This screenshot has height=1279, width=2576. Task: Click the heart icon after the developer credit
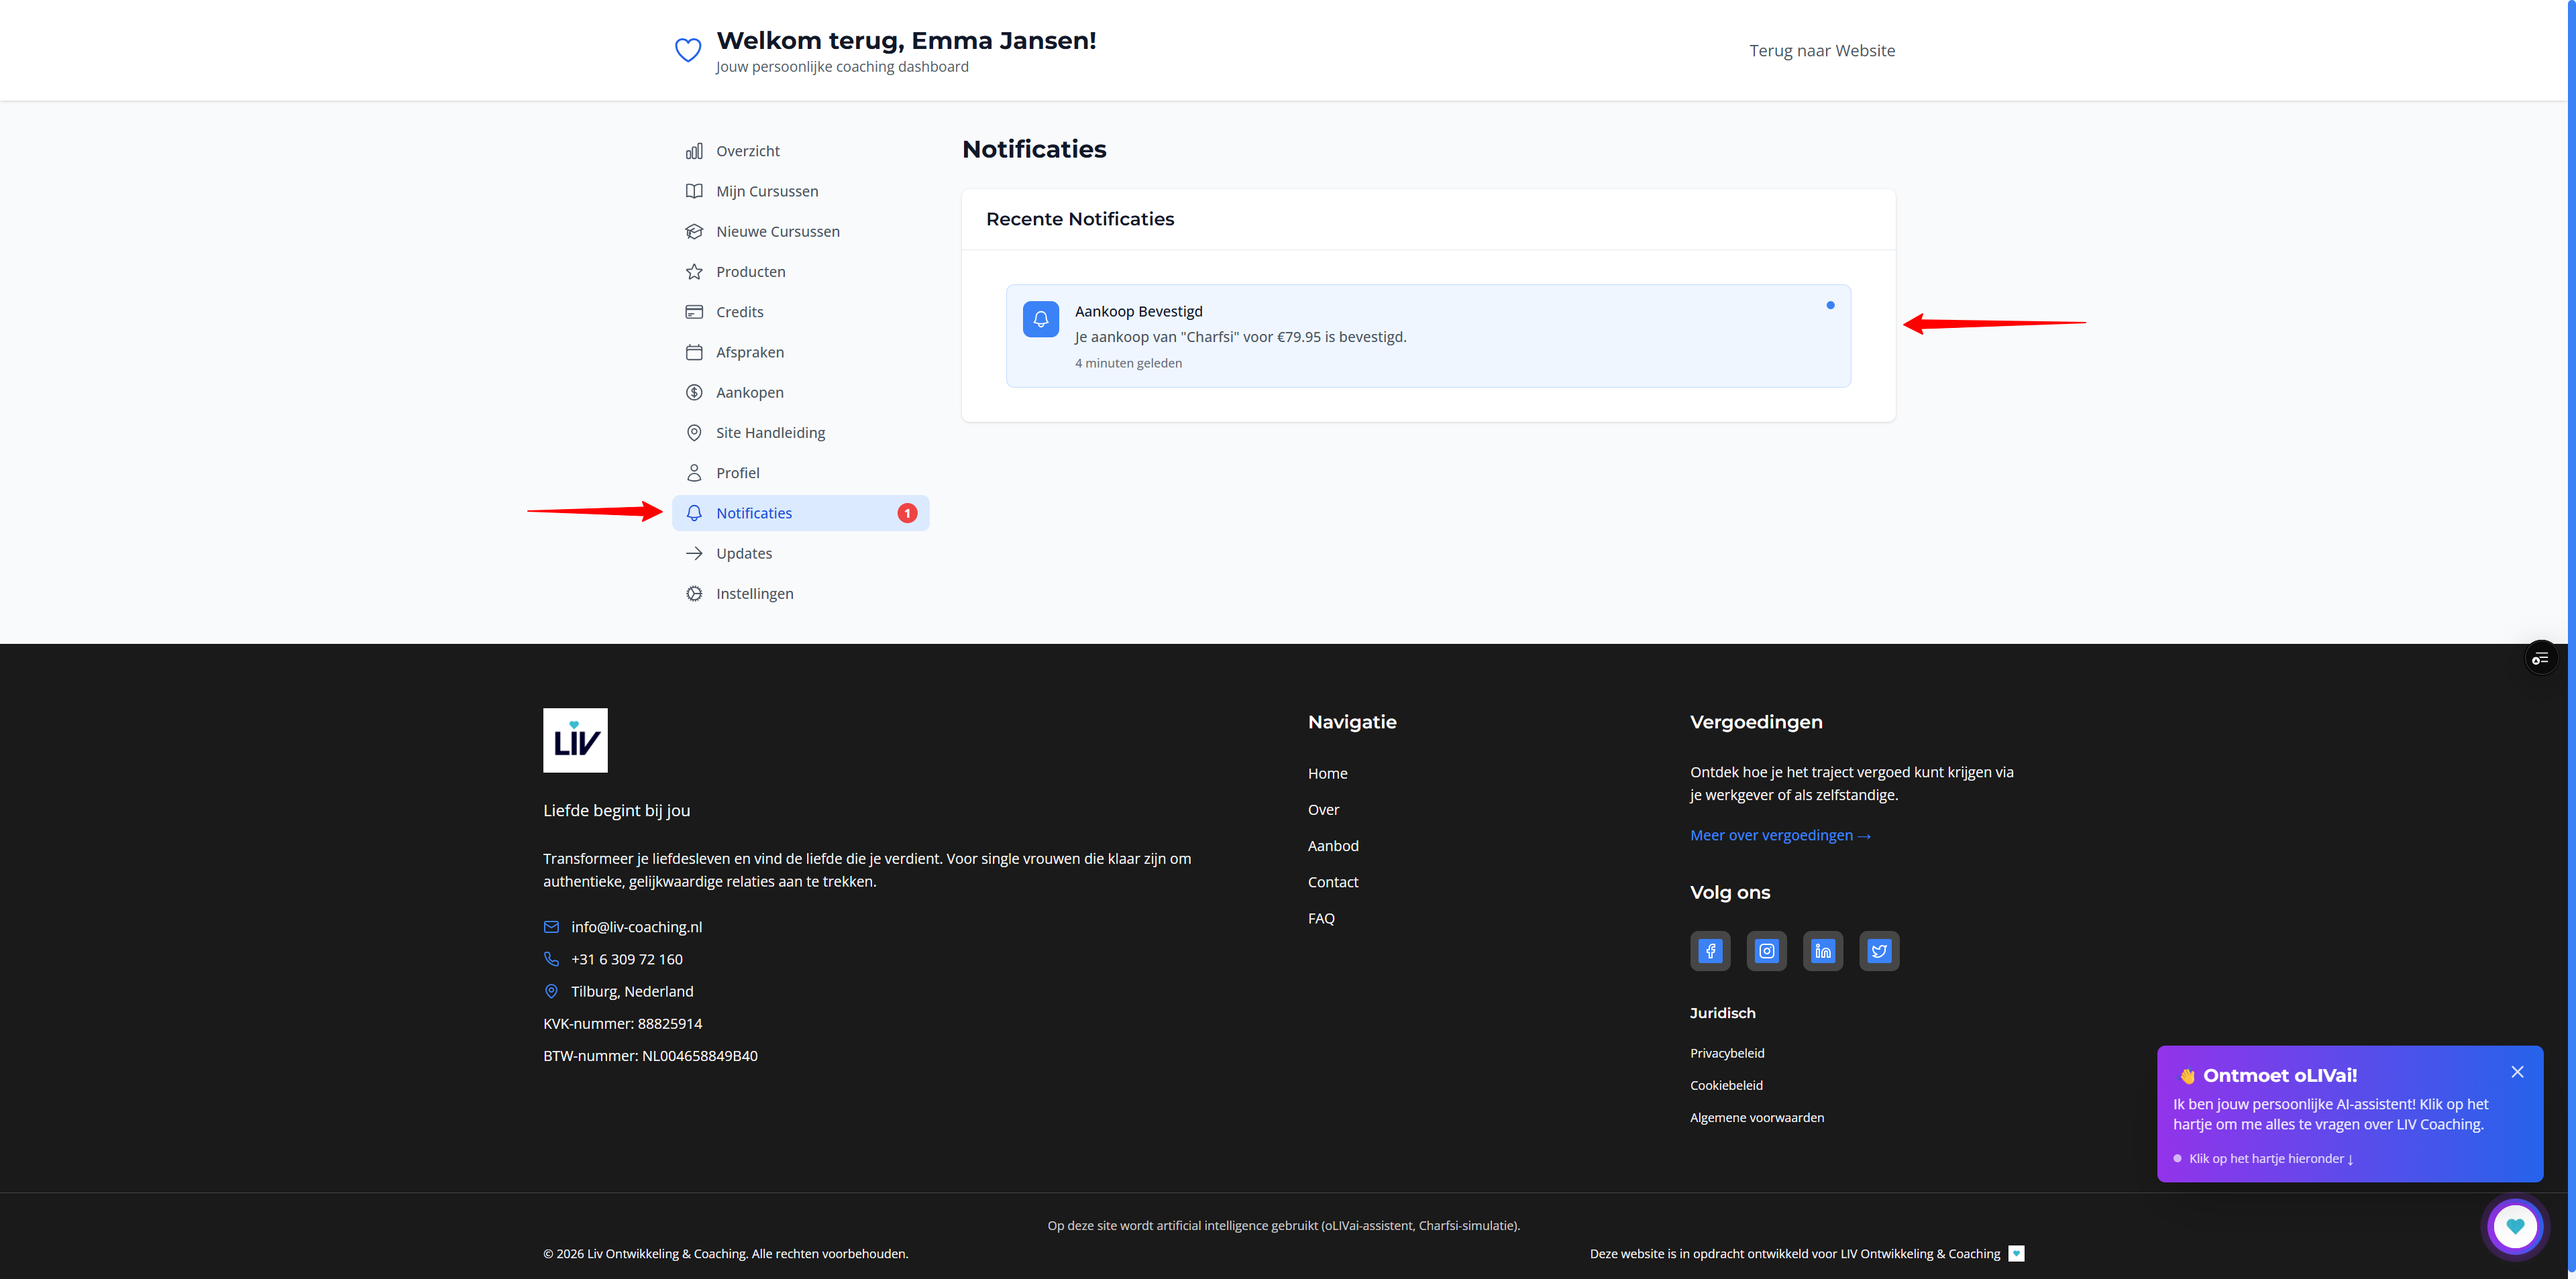point(2017,1253)
